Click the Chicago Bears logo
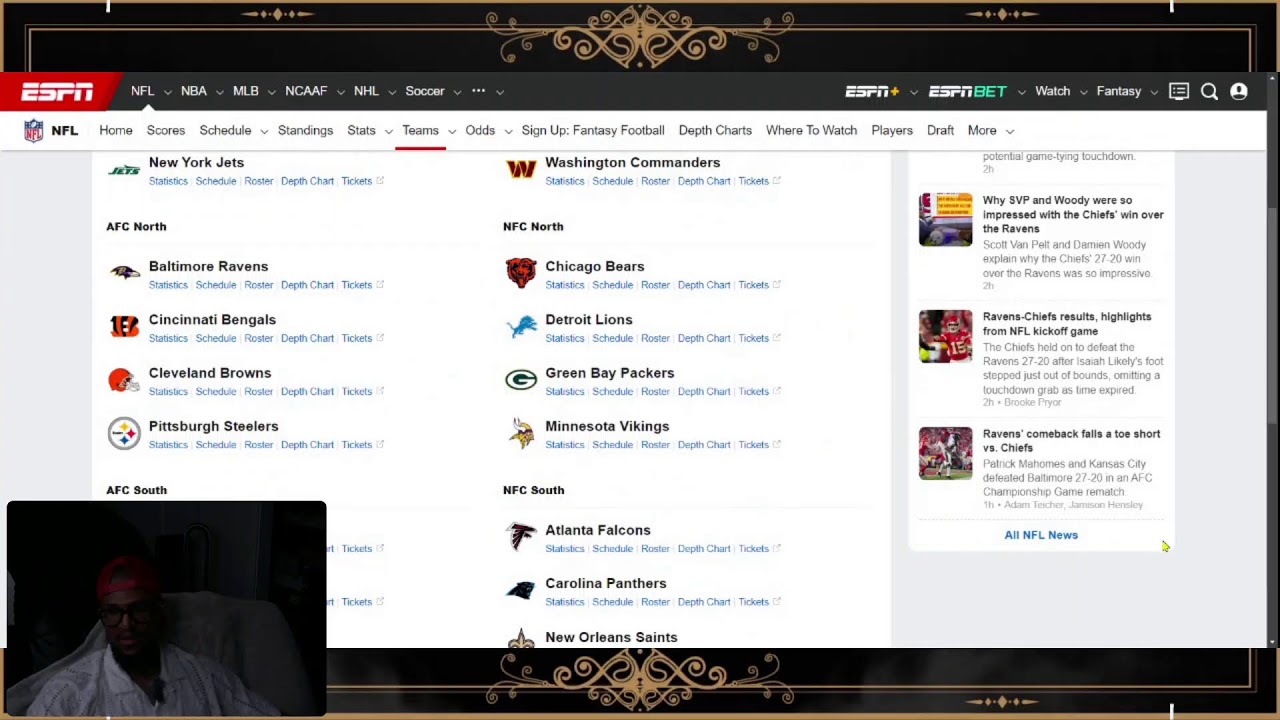 [x=520, y=273]
